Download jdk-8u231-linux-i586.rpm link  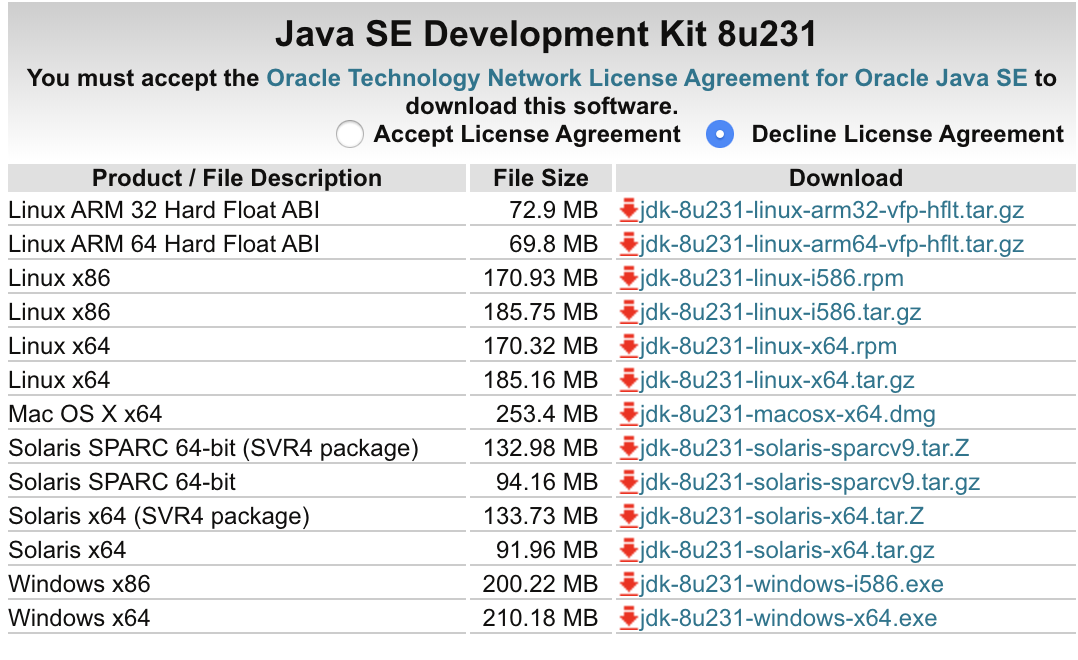point(771,278)
